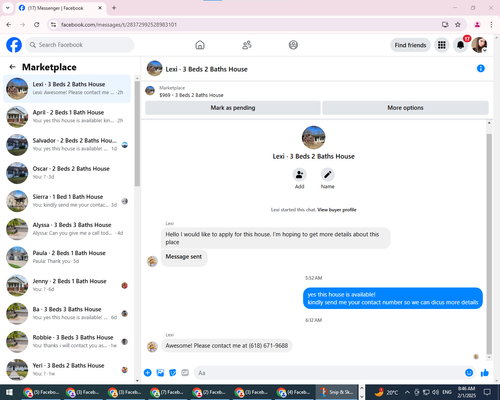The height and width of the screenshot is (400, 500).
Task: Click the pencil Name icon
Action: [328, 175]
